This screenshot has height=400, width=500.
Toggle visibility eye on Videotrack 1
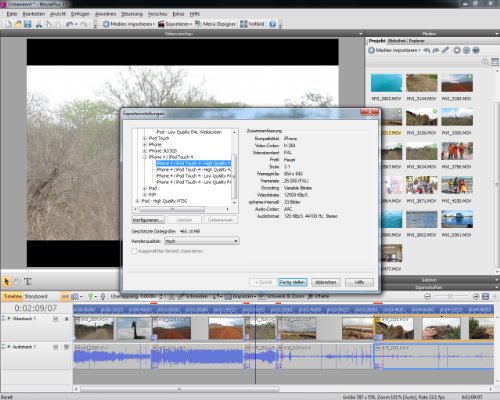66,319
